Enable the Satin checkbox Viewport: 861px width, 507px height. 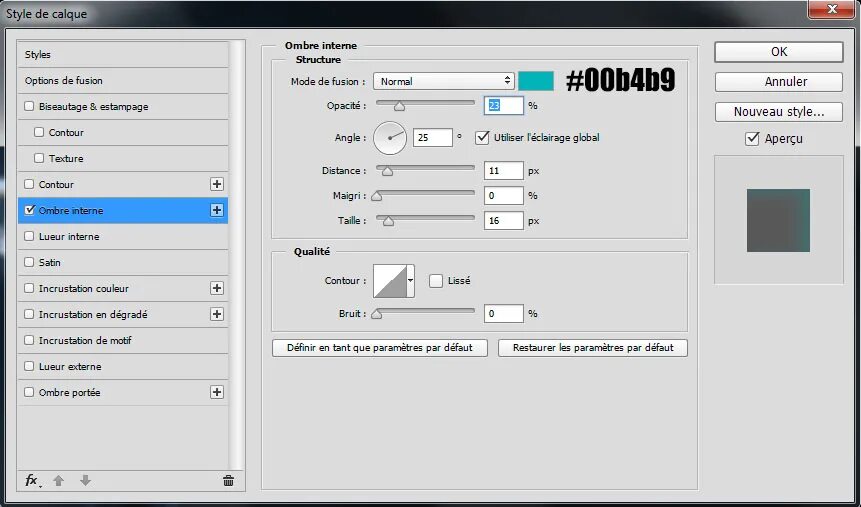point(29,262)
